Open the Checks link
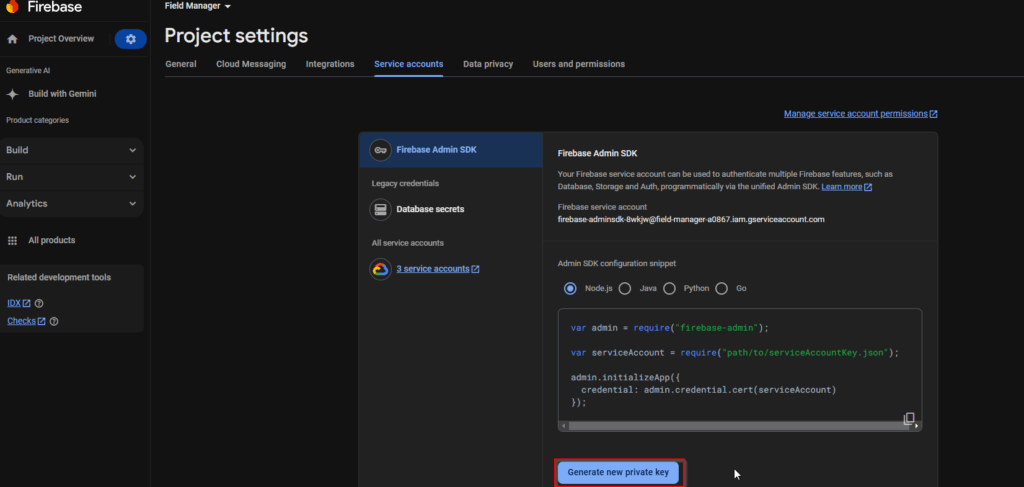The image size is (1024, 487). [26, 321]
